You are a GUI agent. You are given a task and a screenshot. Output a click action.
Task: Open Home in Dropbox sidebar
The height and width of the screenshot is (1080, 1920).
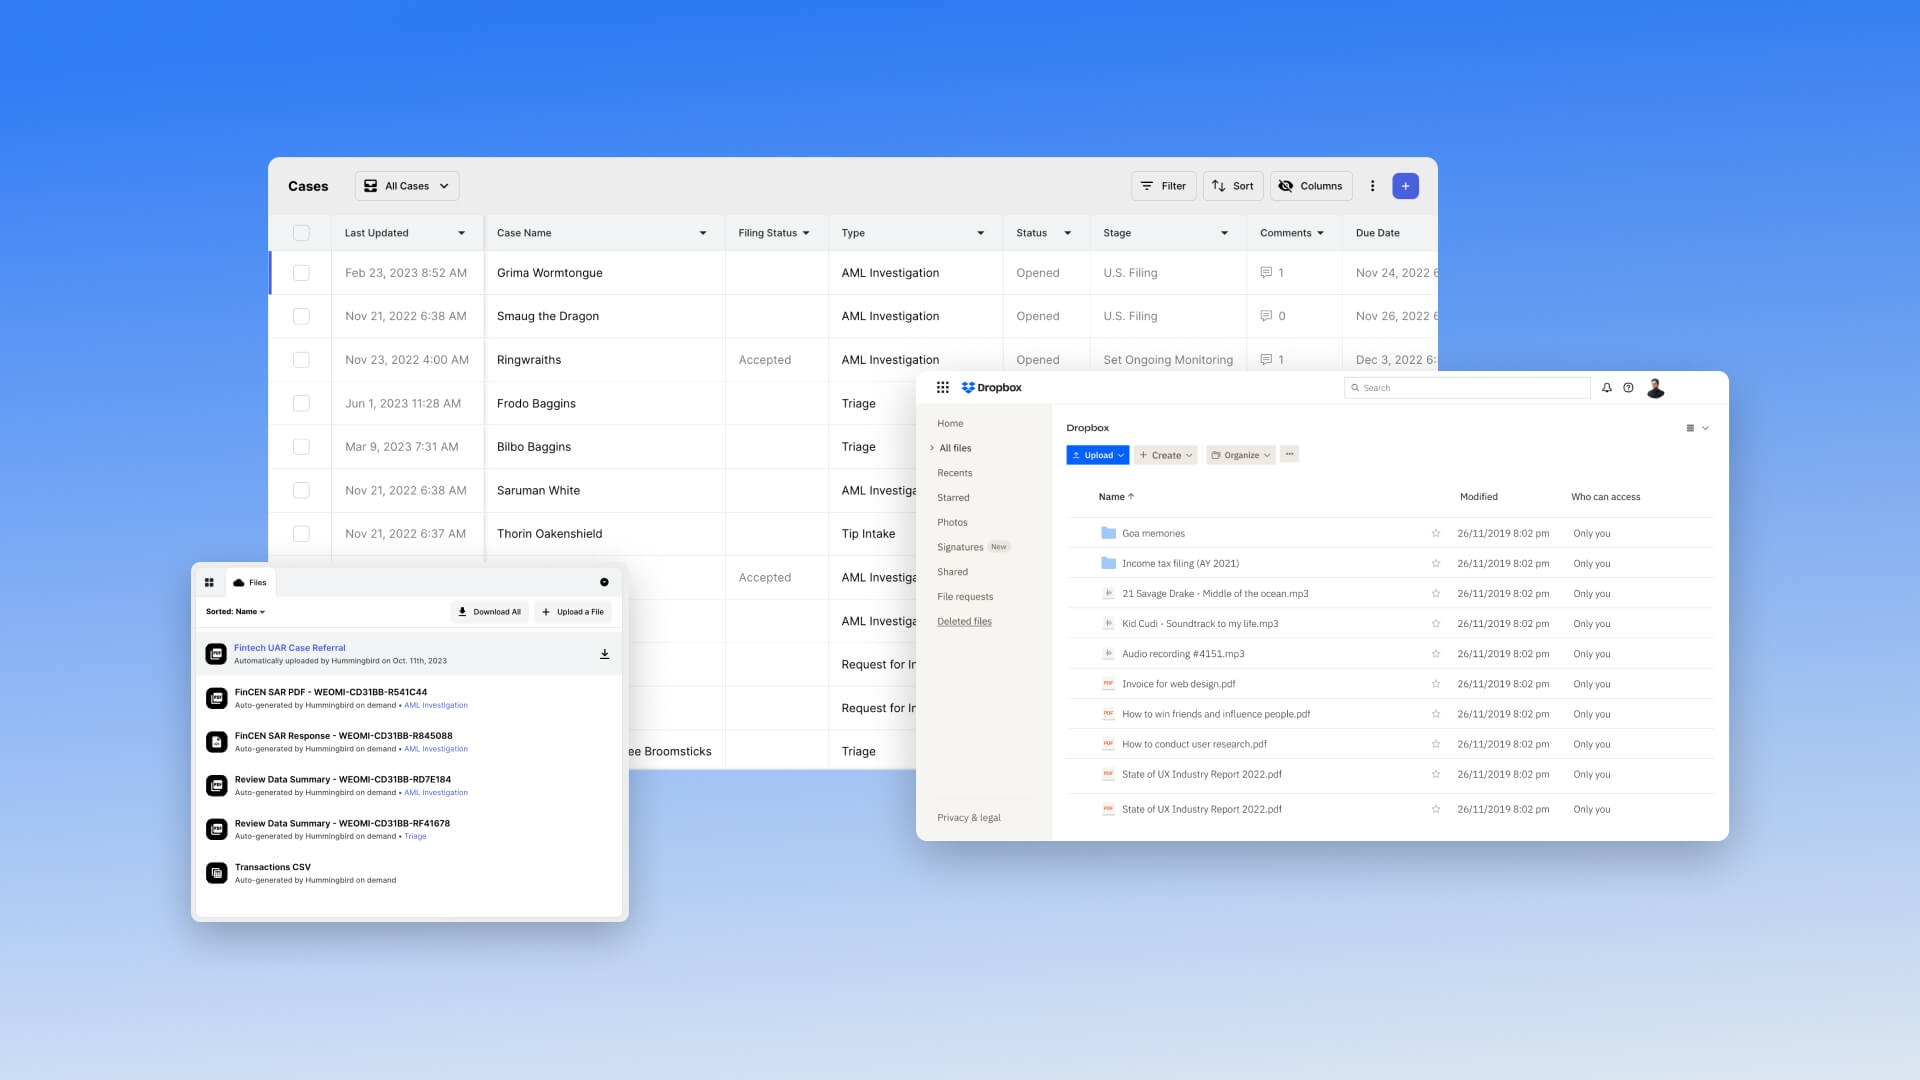[x=950, y=424]
